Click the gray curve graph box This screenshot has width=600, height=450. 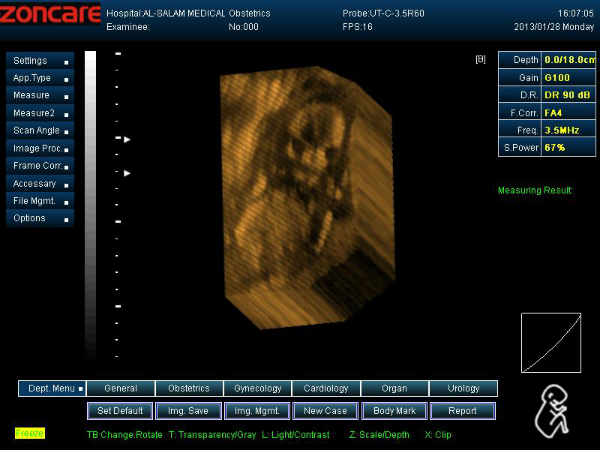coord(551,343)
